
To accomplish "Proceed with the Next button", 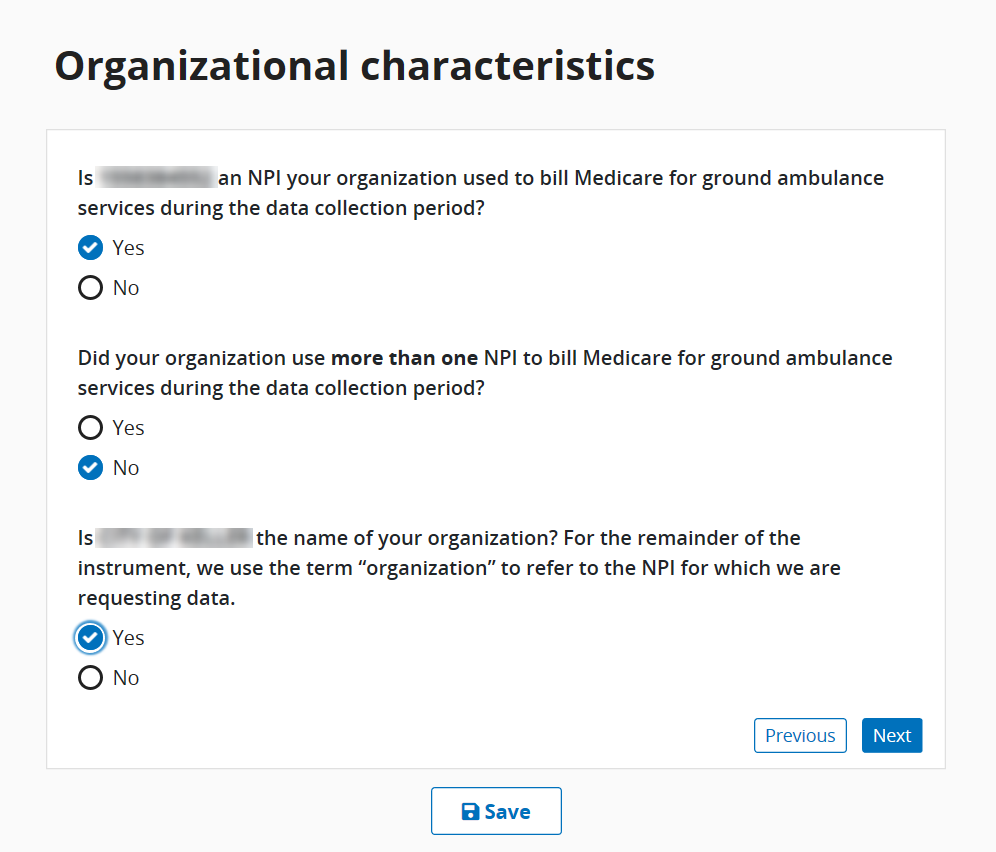I will (x=892, y=736).
